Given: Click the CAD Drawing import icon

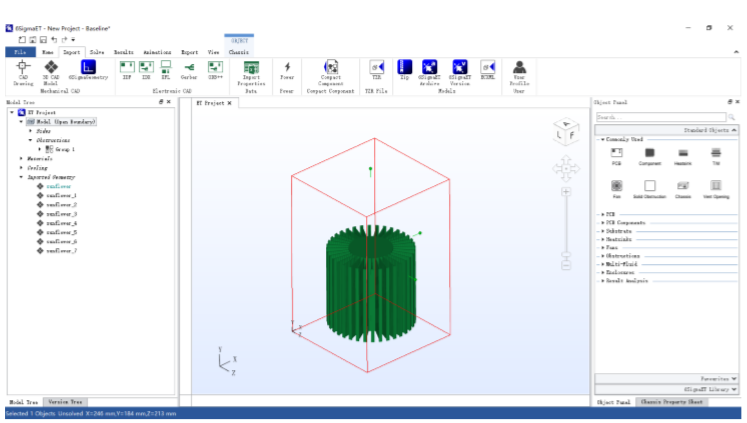Looking at the screenshot, I should point(23,67).
